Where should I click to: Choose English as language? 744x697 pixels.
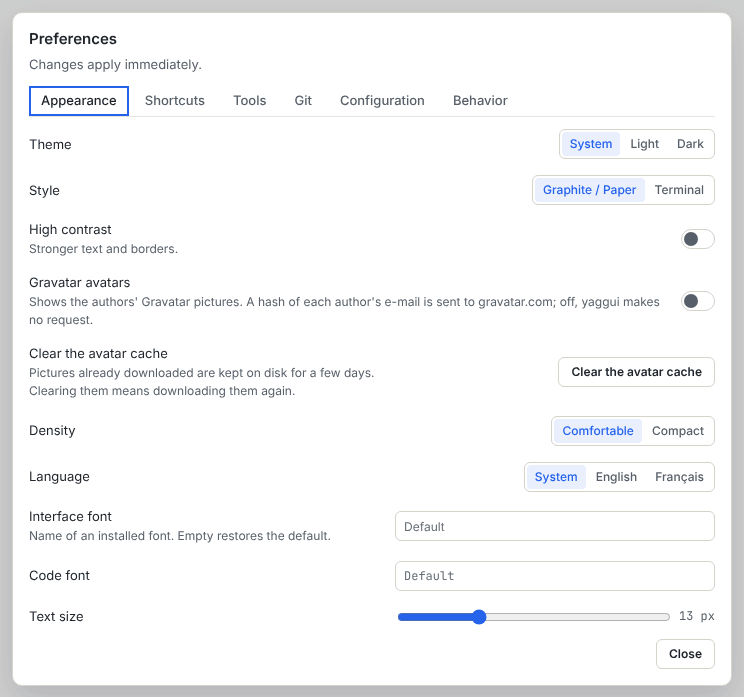tap(616, 477)
